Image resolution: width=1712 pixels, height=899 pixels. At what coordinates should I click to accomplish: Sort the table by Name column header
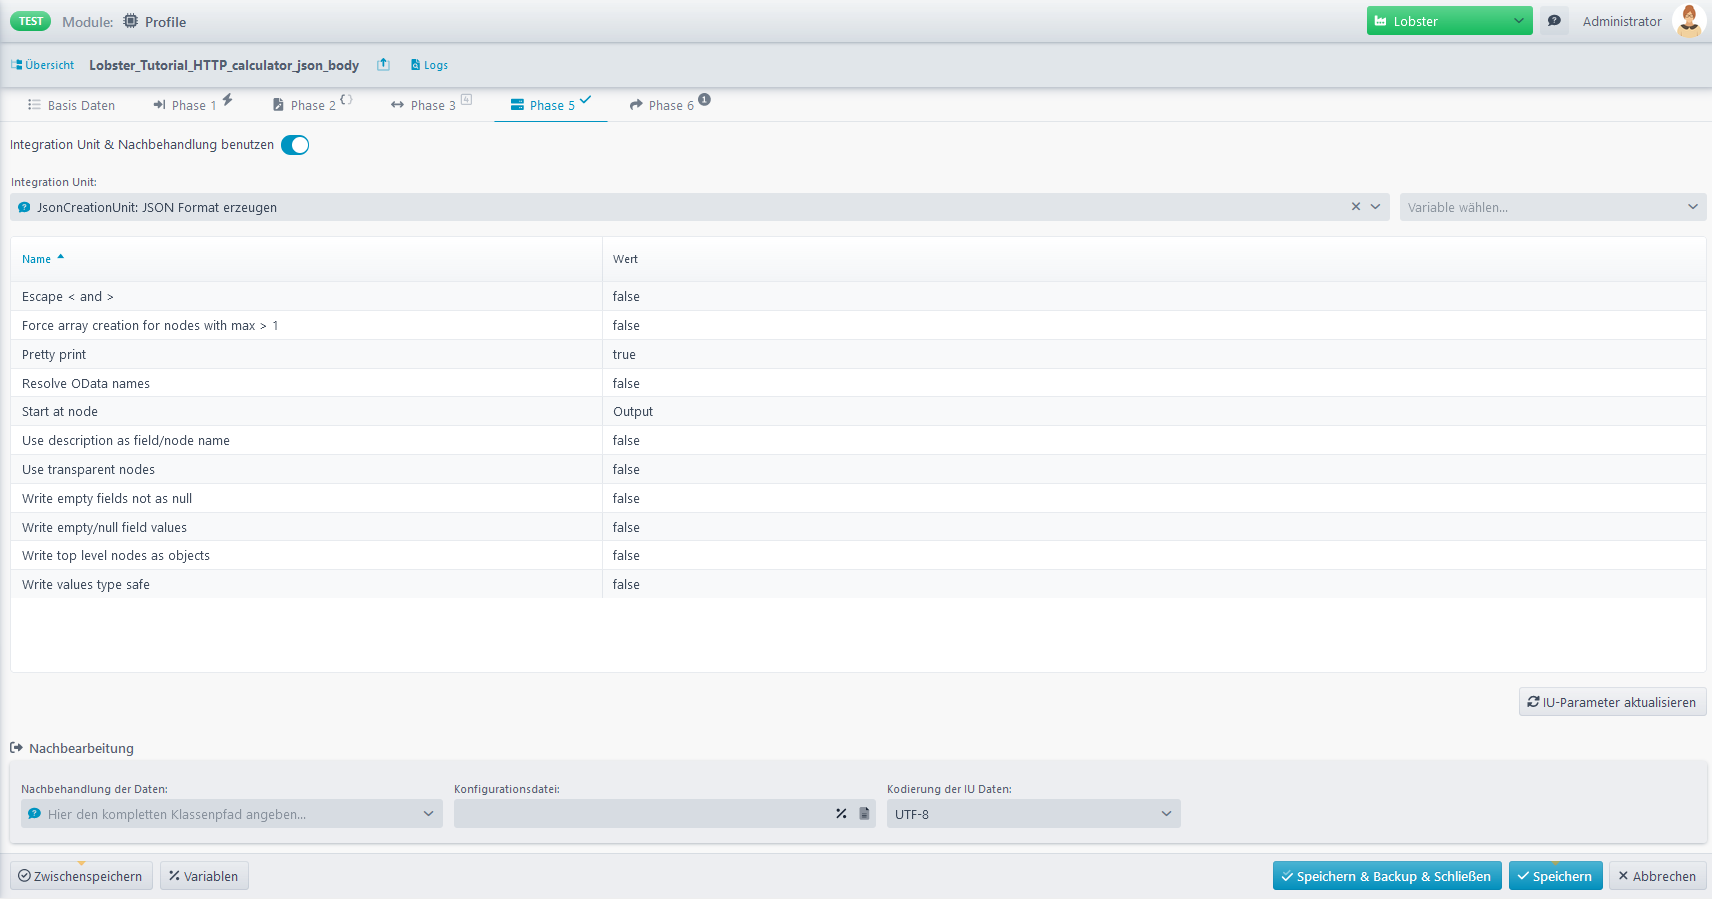click(x=37, y=259)
